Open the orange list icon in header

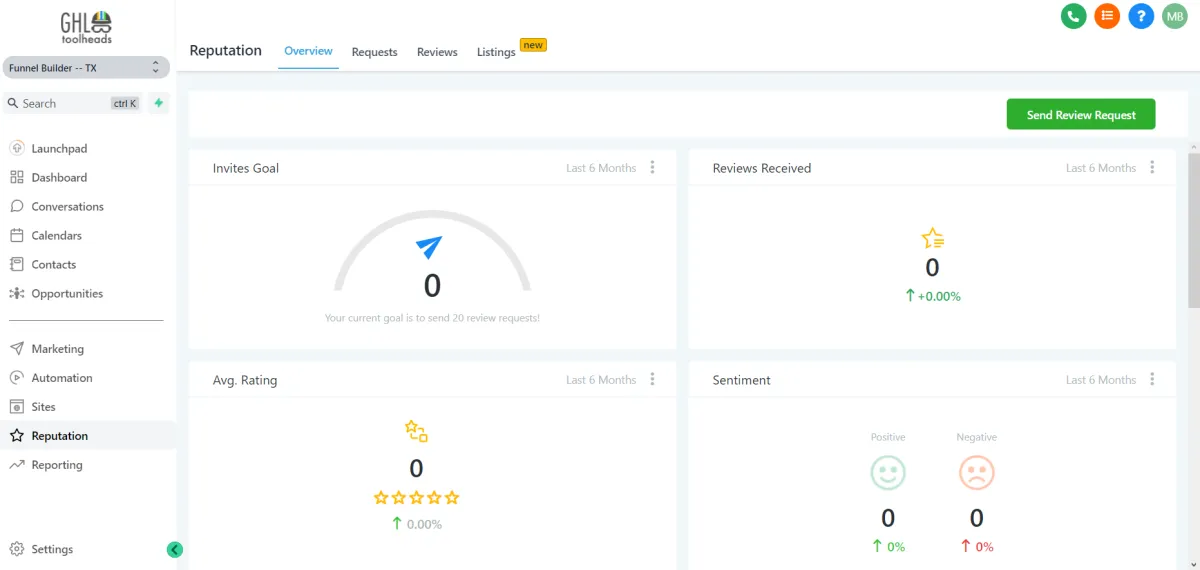tap(1107, 16)
